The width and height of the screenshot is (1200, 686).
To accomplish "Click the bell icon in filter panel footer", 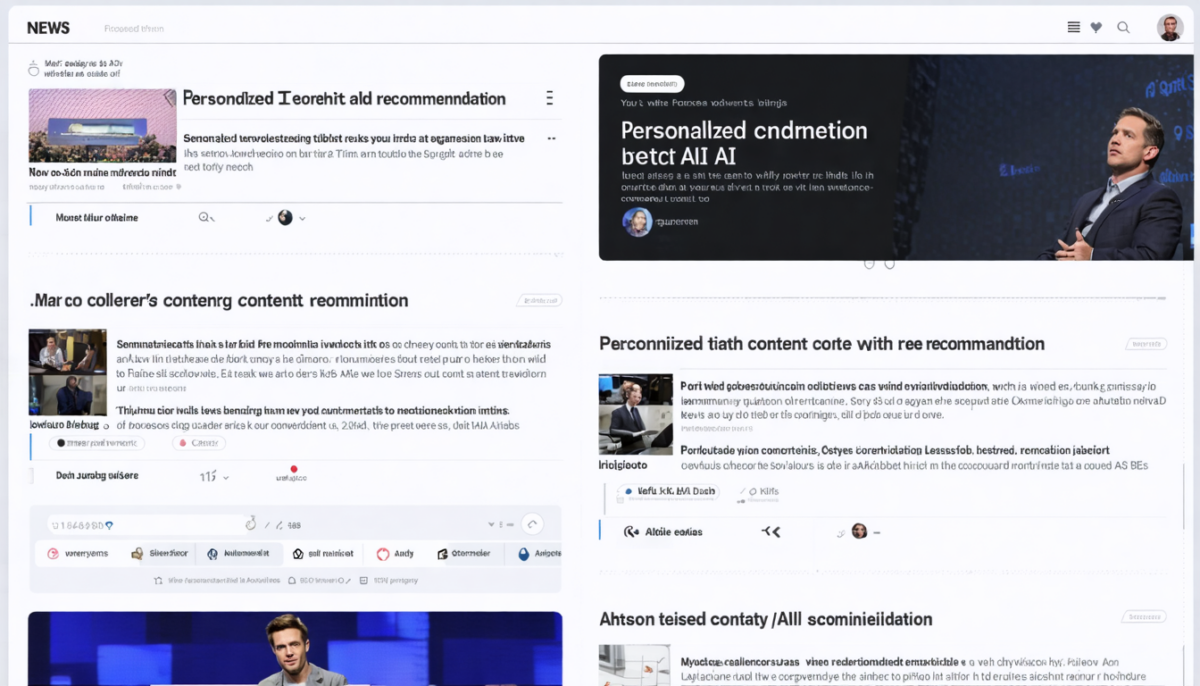I will click(291, 580).
